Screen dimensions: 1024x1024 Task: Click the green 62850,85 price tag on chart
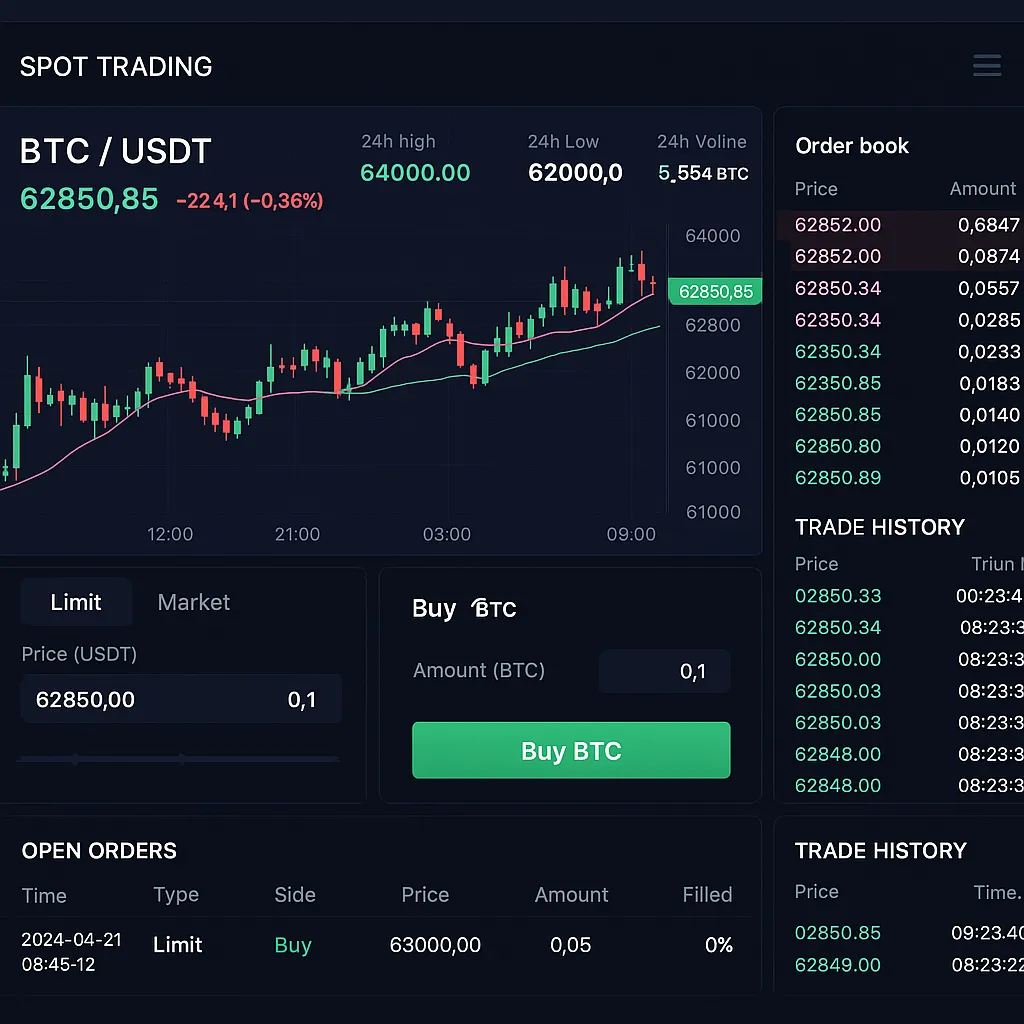point(715,291)
